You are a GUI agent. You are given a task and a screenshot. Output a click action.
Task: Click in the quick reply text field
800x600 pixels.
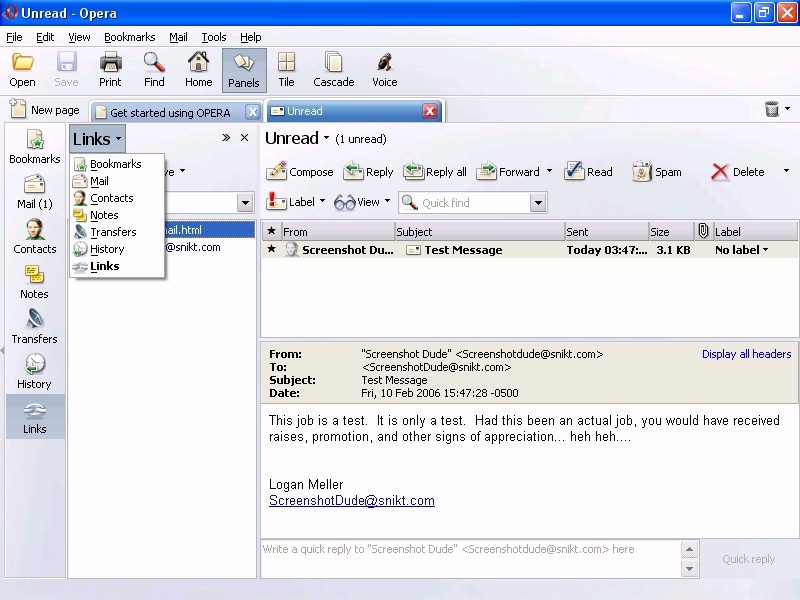coord(470,559)
